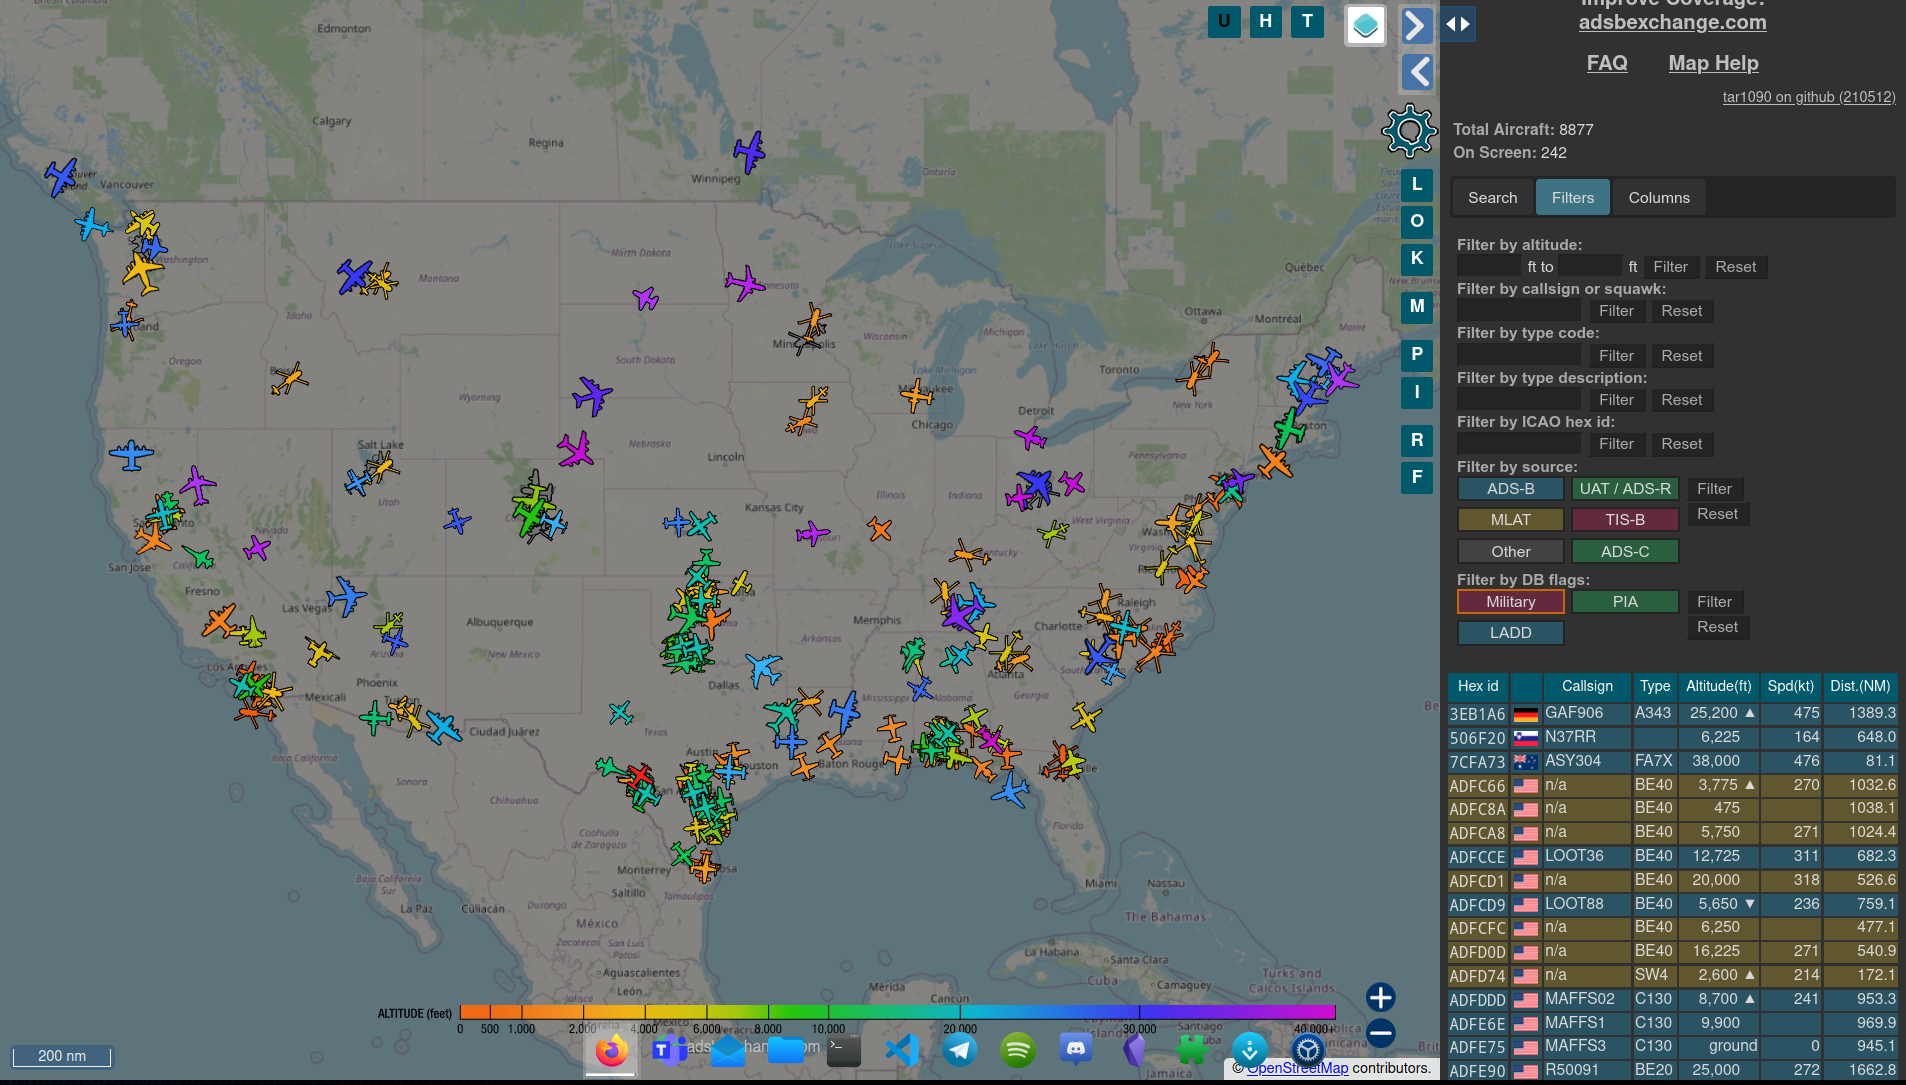Switch to the Filters tab
Image resolution: width=1906 pixels, height=1085 pixels.
click(x=1572, y=198)
